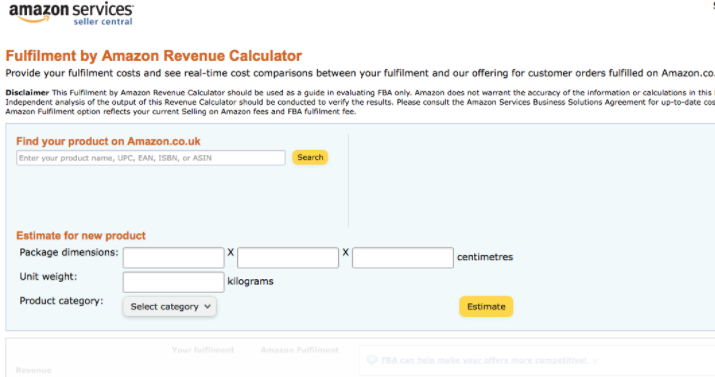This screenshot has height=377, width=715.
Task: Expand the FBA competitive offers tip arrow
Action: (x=595, y=361)
